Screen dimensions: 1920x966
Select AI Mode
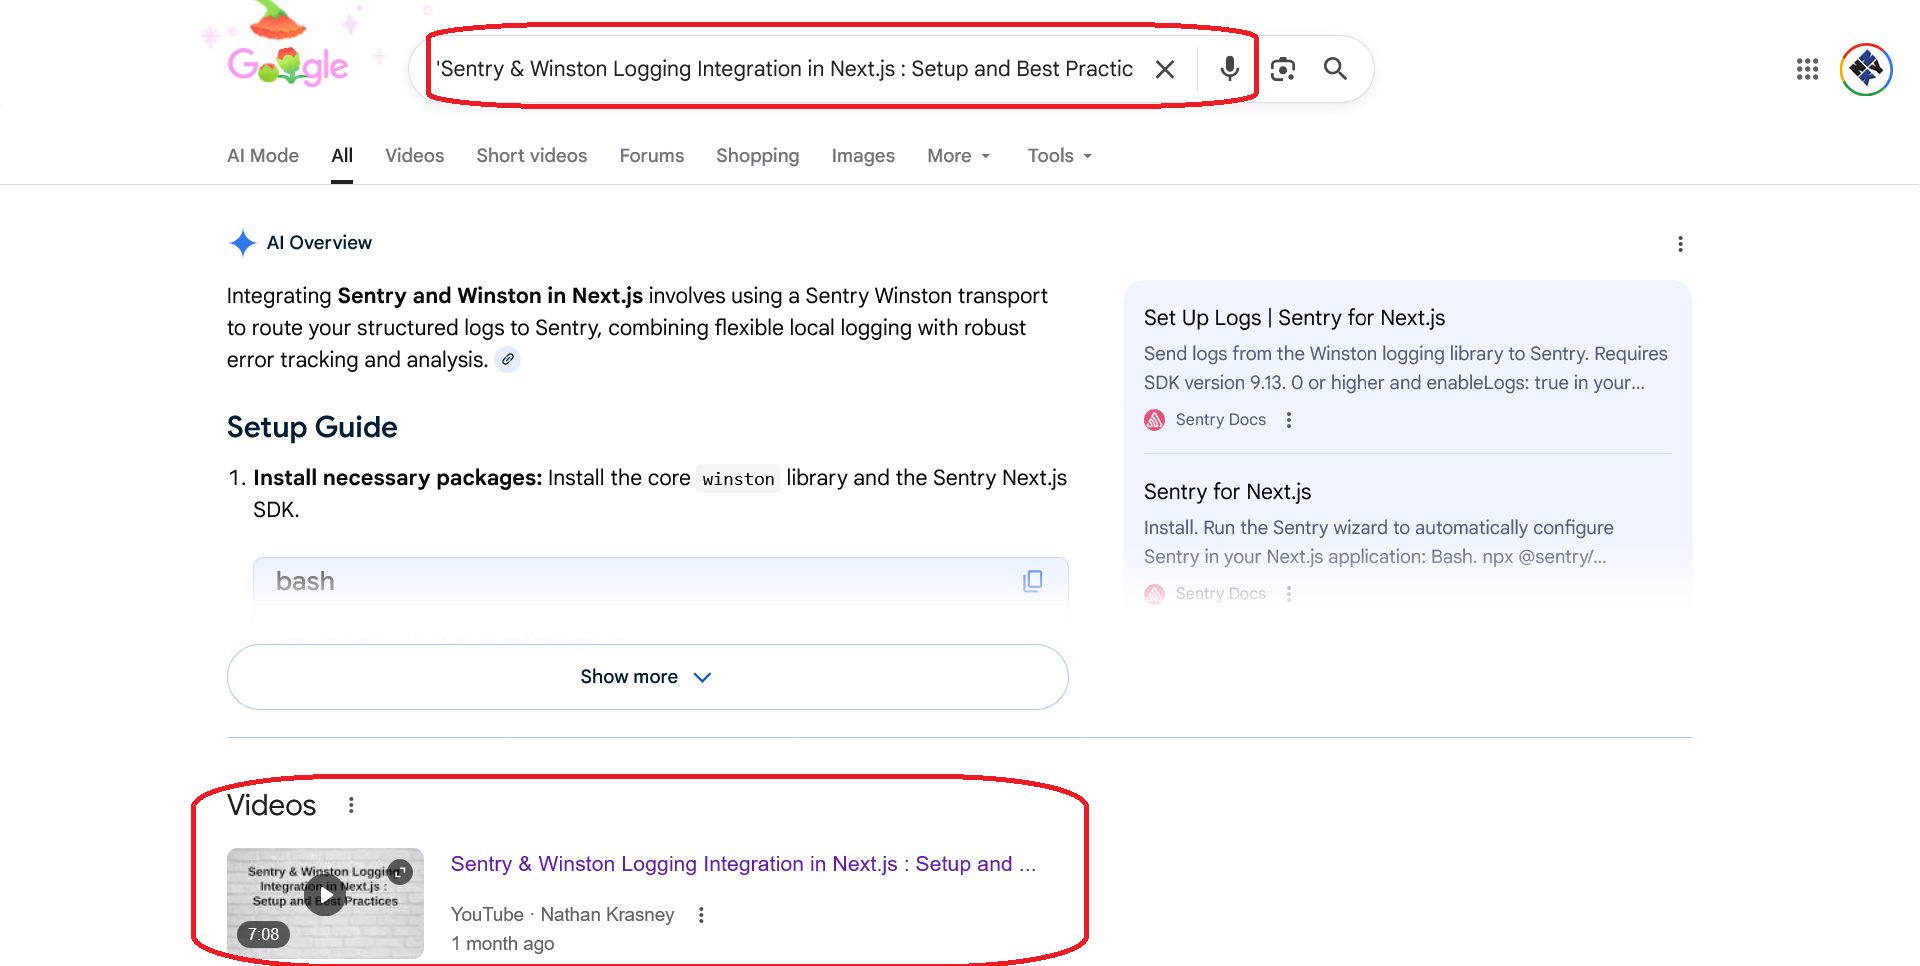(262, 156)
